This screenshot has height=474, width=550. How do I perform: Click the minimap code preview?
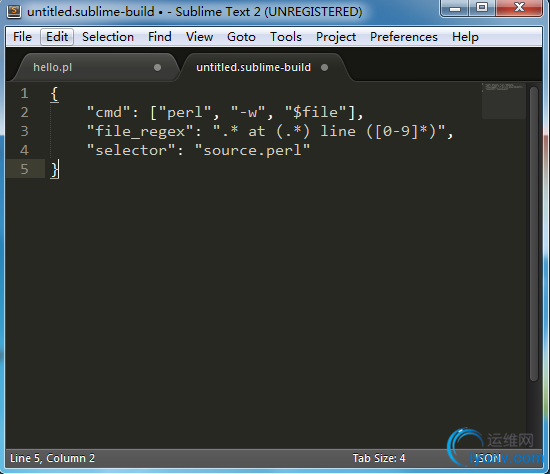point(503,101)
